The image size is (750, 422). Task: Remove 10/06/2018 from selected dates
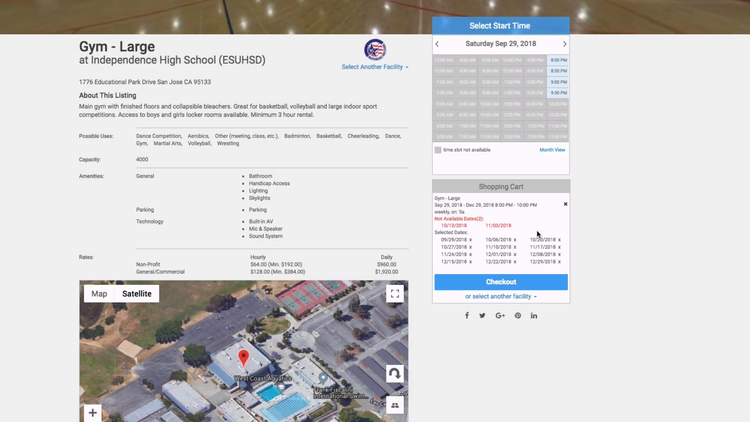point(515,240)
